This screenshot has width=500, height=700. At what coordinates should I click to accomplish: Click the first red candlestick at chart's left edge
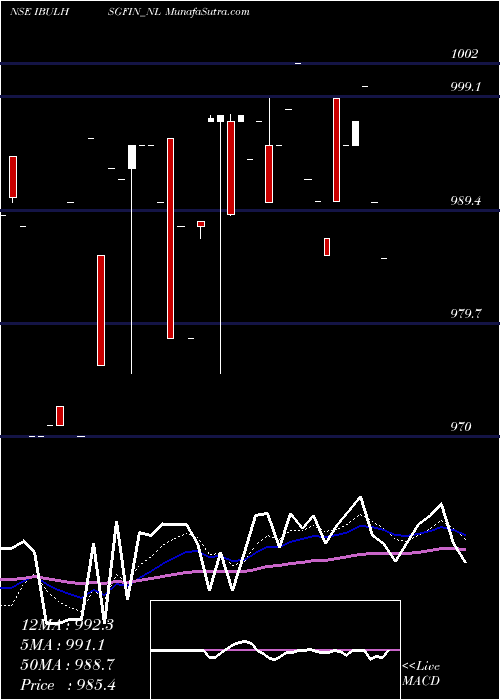13,177
